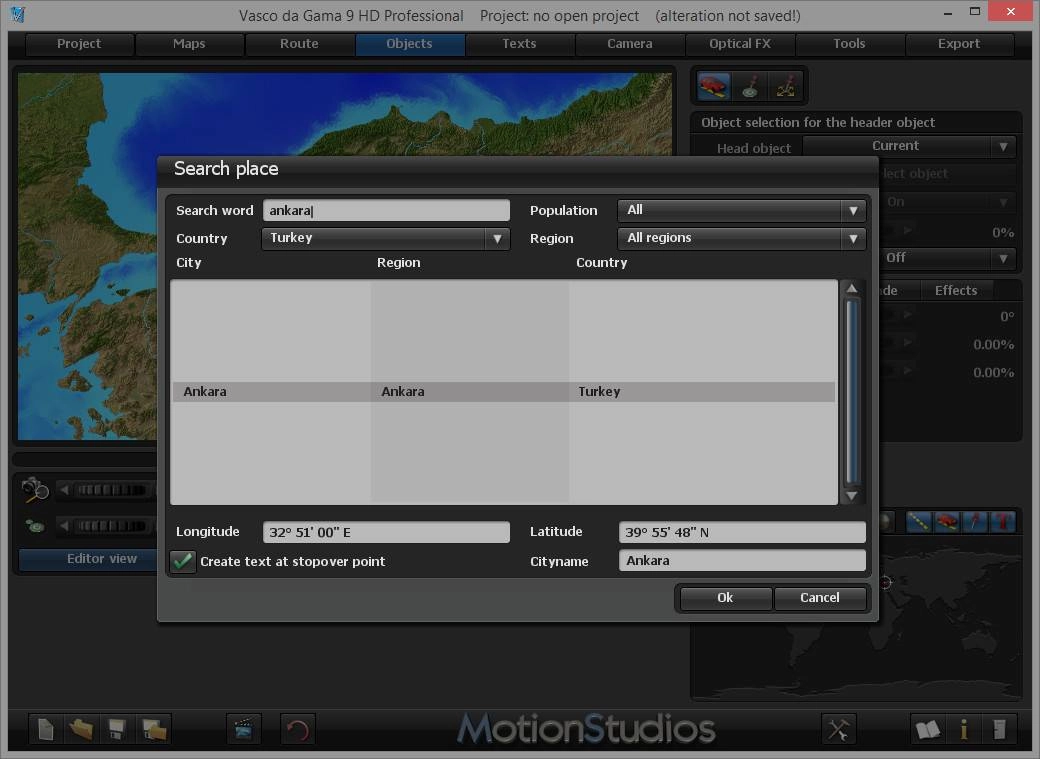Viewport: 1040px width, 759px height.
Task: Click the green rotation icon
Action: pyautogui.click(x=34, y=526)
